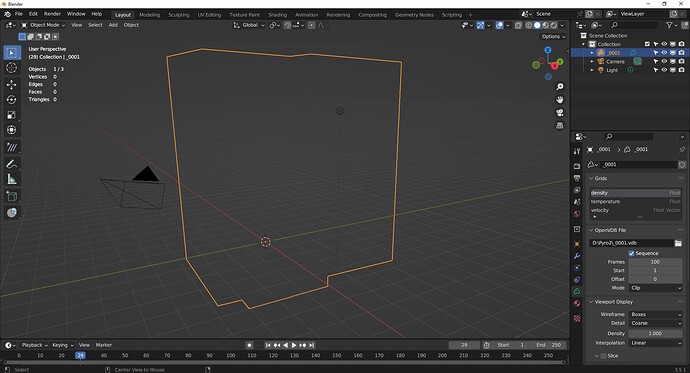Activate the 3D Cursor tool
Viewport: 690px width, 373px height.
(x=12, y=68)
